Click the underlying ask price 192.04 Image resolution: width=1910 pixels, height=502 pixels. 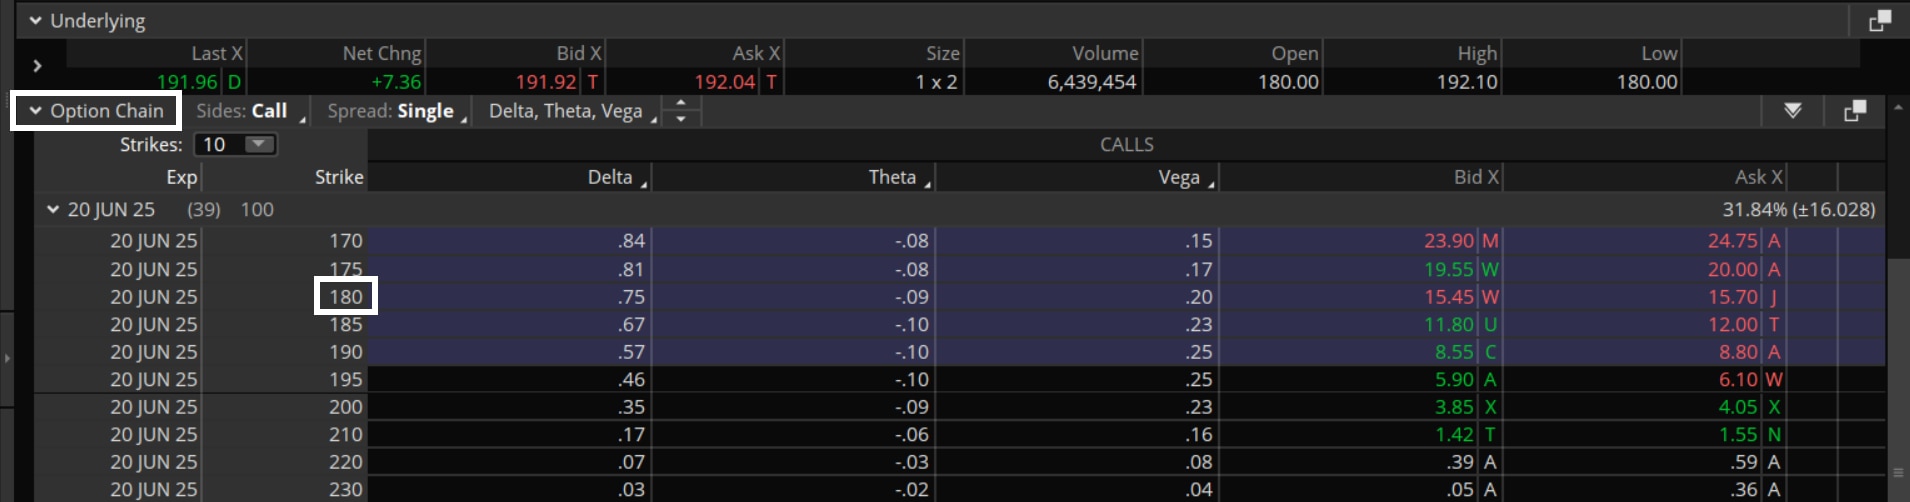[x=725, y=82]
